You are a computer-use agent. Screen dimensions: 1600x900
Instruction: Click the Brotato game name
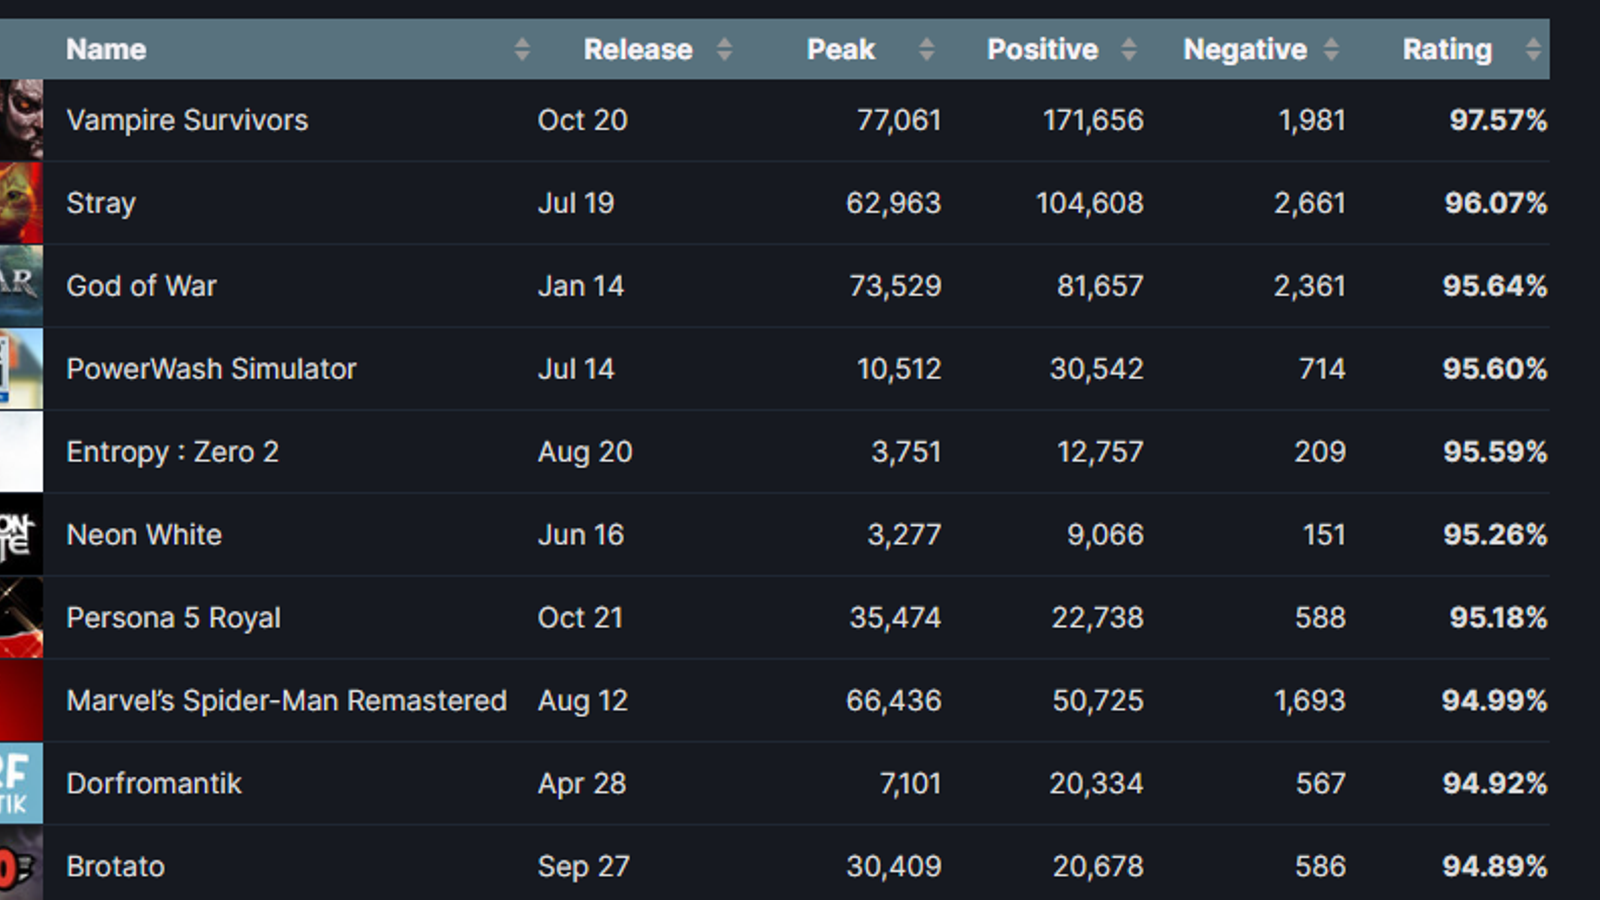[x=115, y=866]
